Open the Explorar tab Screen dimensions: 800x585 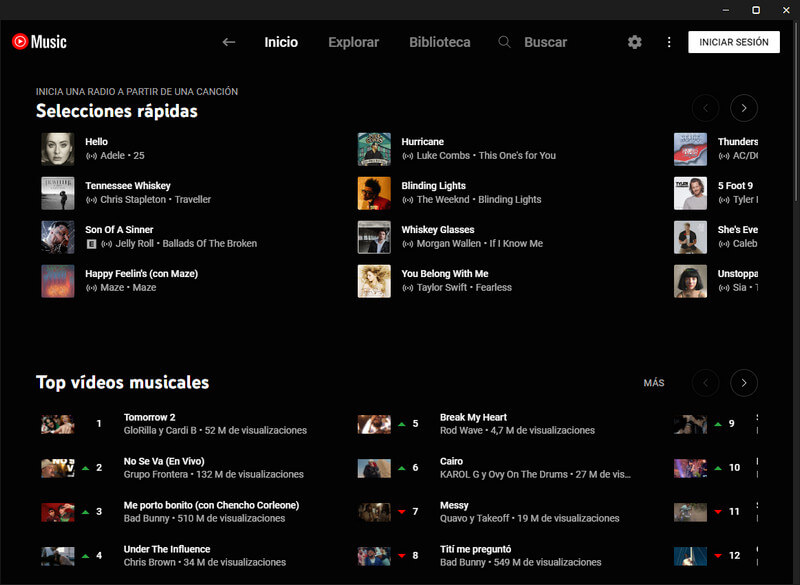(354, 42)
